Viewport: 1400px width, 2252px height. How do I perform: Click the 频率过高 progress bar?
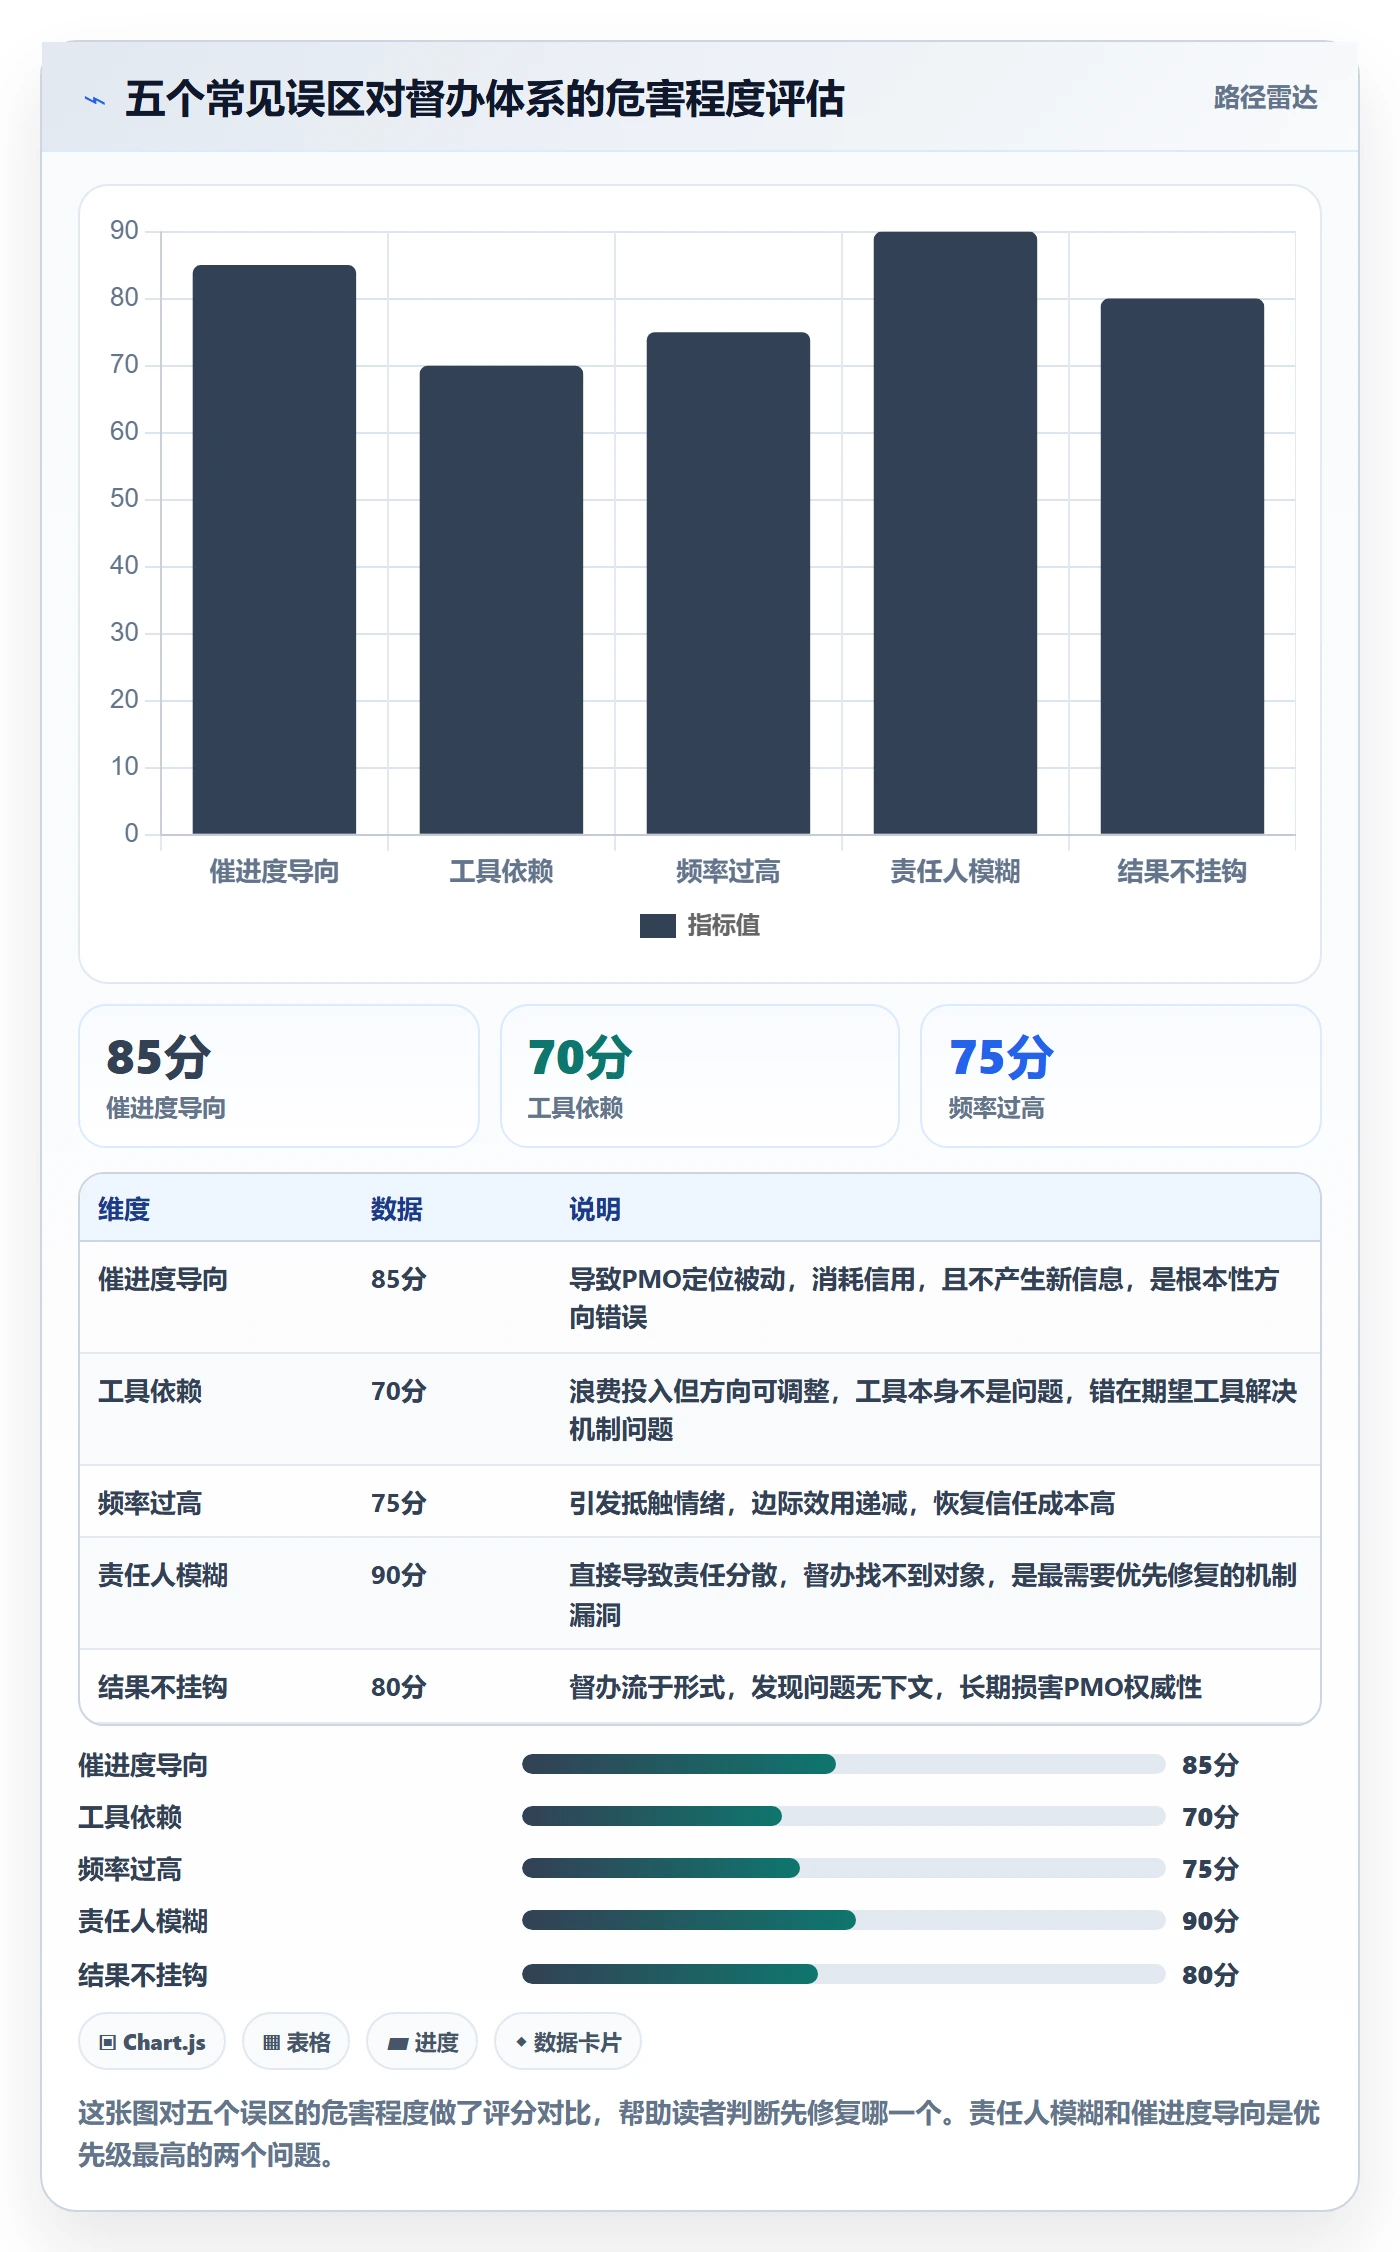(844, 1868)
